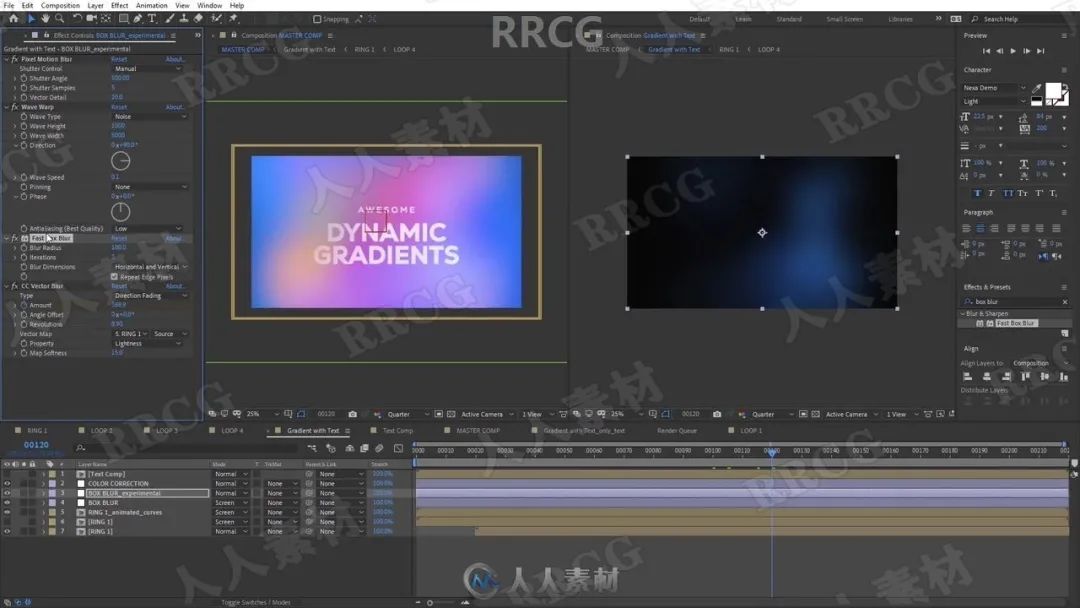Pick the Rectangle shape tool
The image size is (1080, 608).
click(122, 18)
